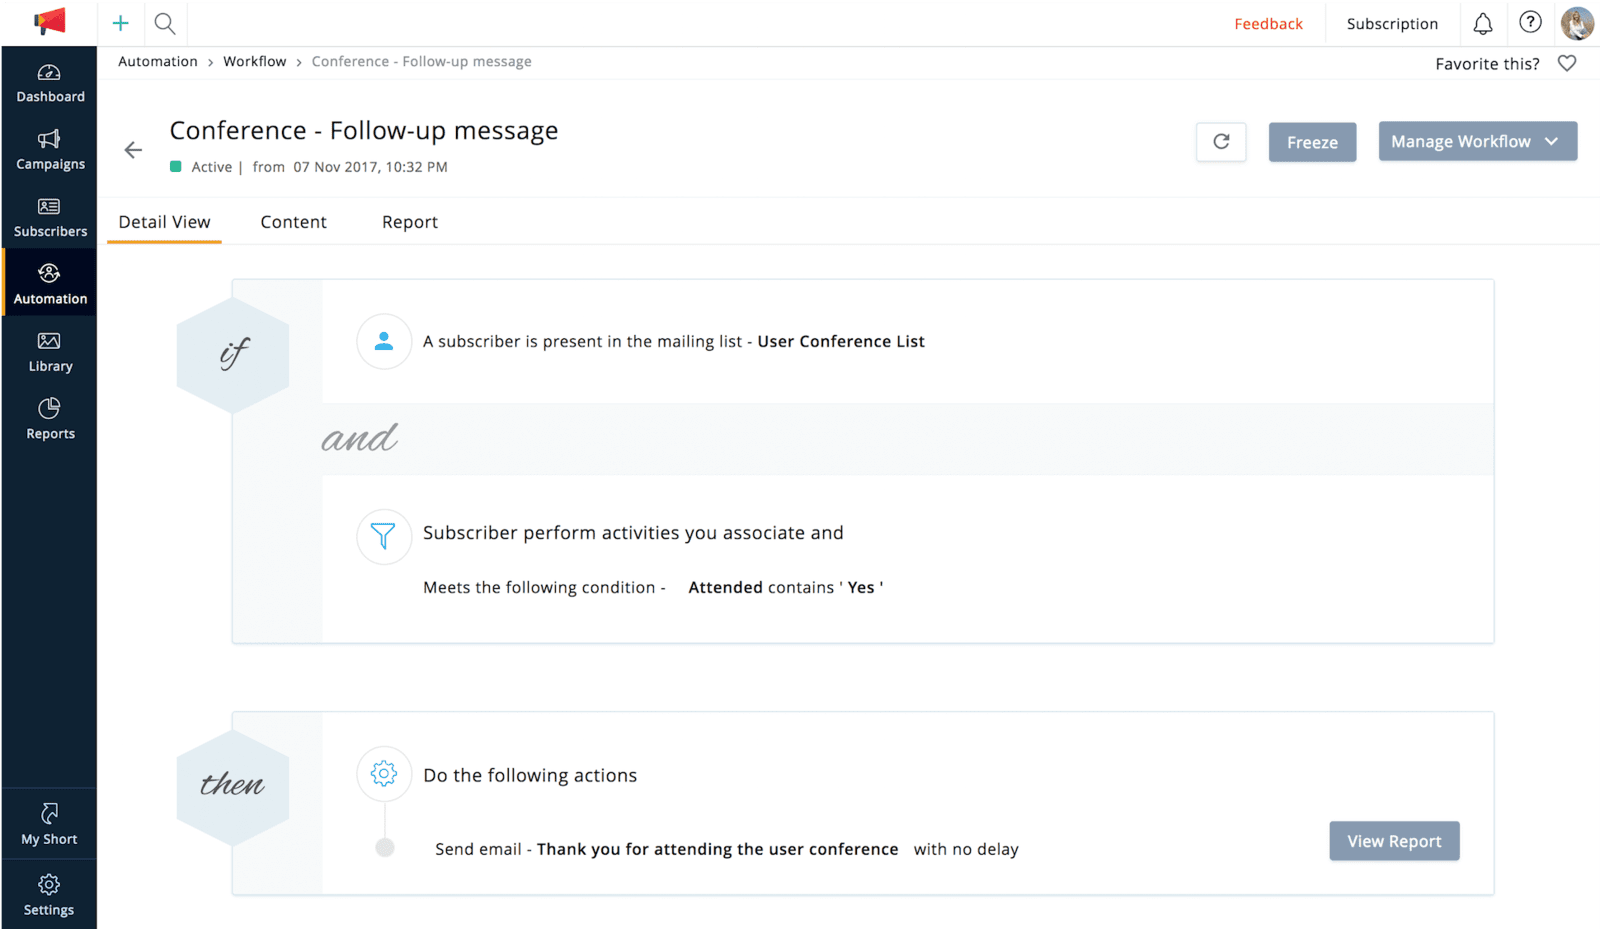The width and height of the screenshot is (1600, 929).
Task: Open Settings gear in sidebar
Action: click(x=49, y=895)
